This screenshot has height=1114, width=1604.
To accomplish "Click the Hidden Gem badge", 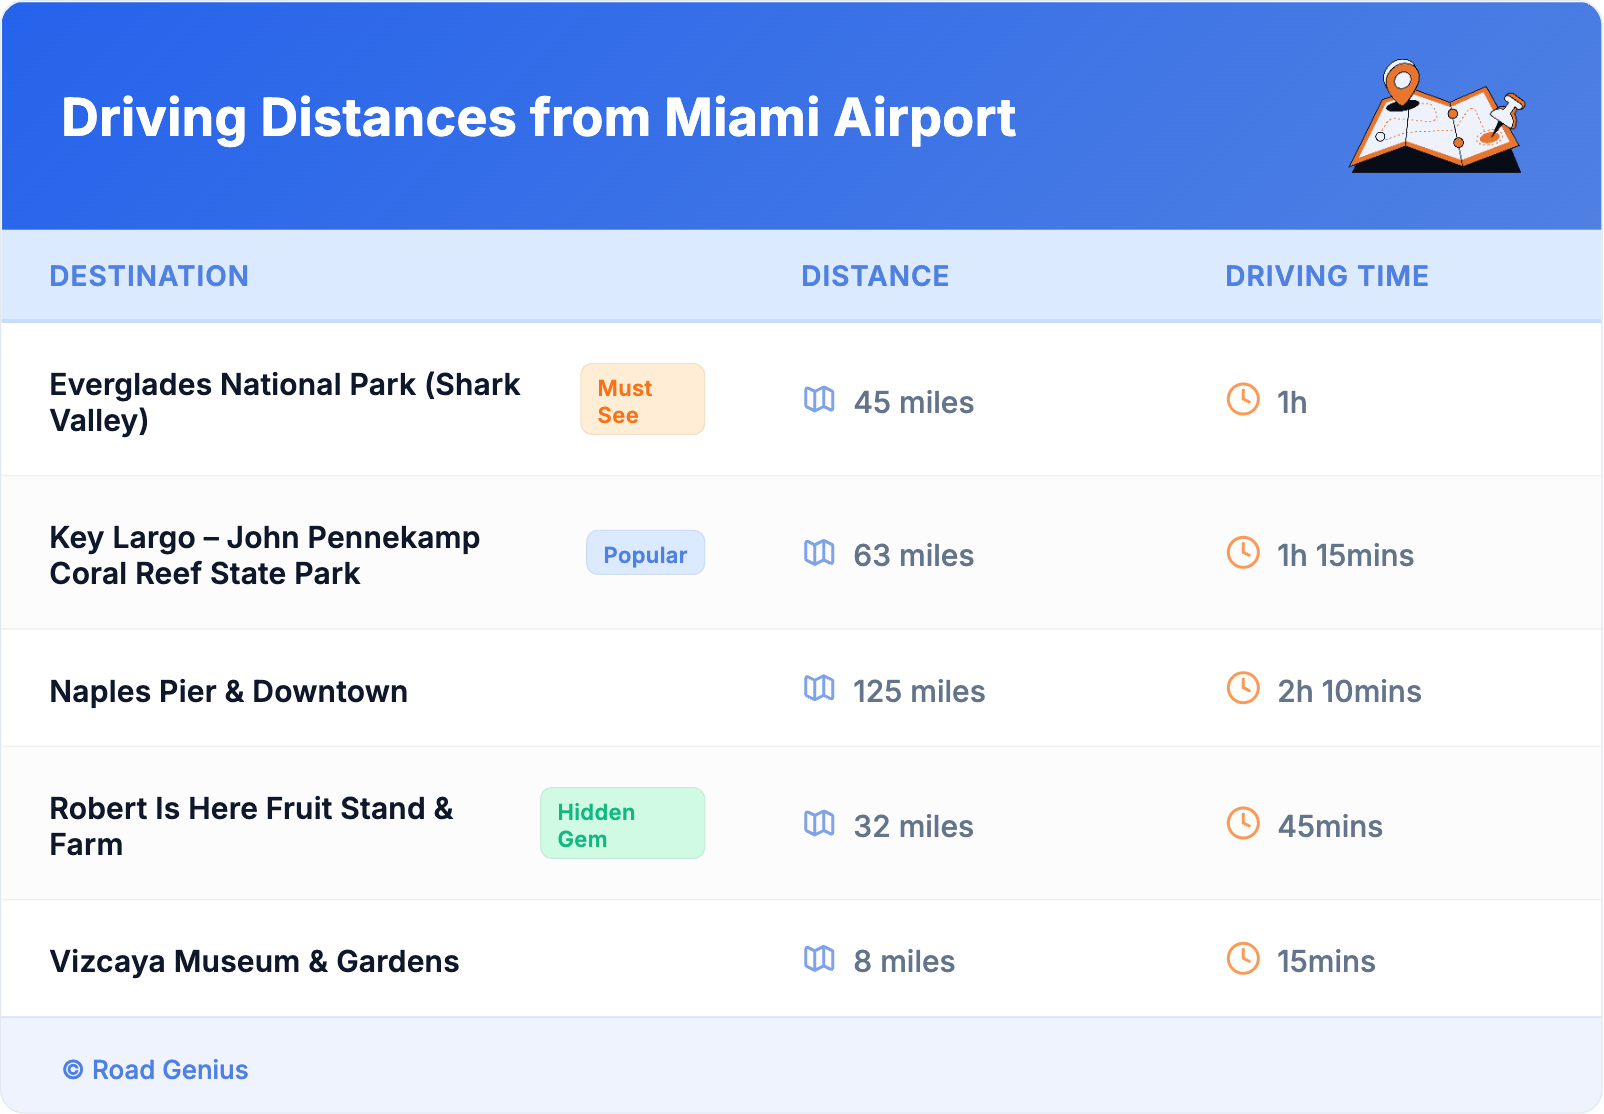I will pos(622,824).
